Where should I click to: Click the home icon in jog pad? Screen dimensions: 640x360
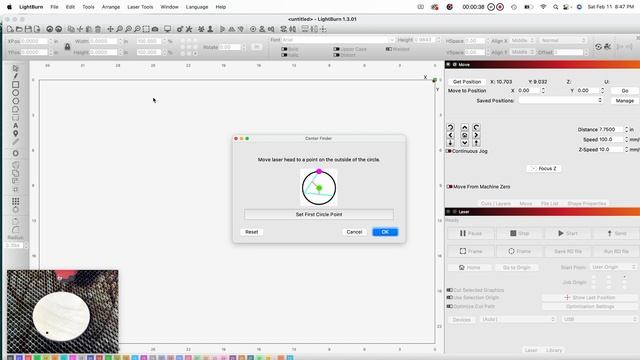click(464, 135)
